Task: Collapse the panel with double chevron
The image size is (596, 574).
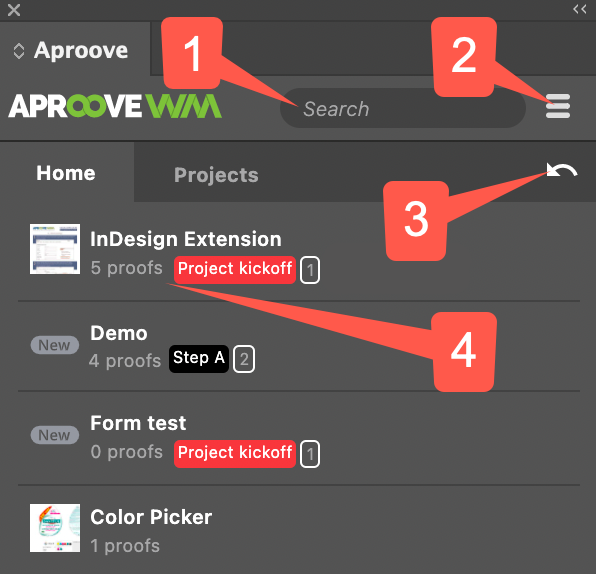Action: pos(580,9)
